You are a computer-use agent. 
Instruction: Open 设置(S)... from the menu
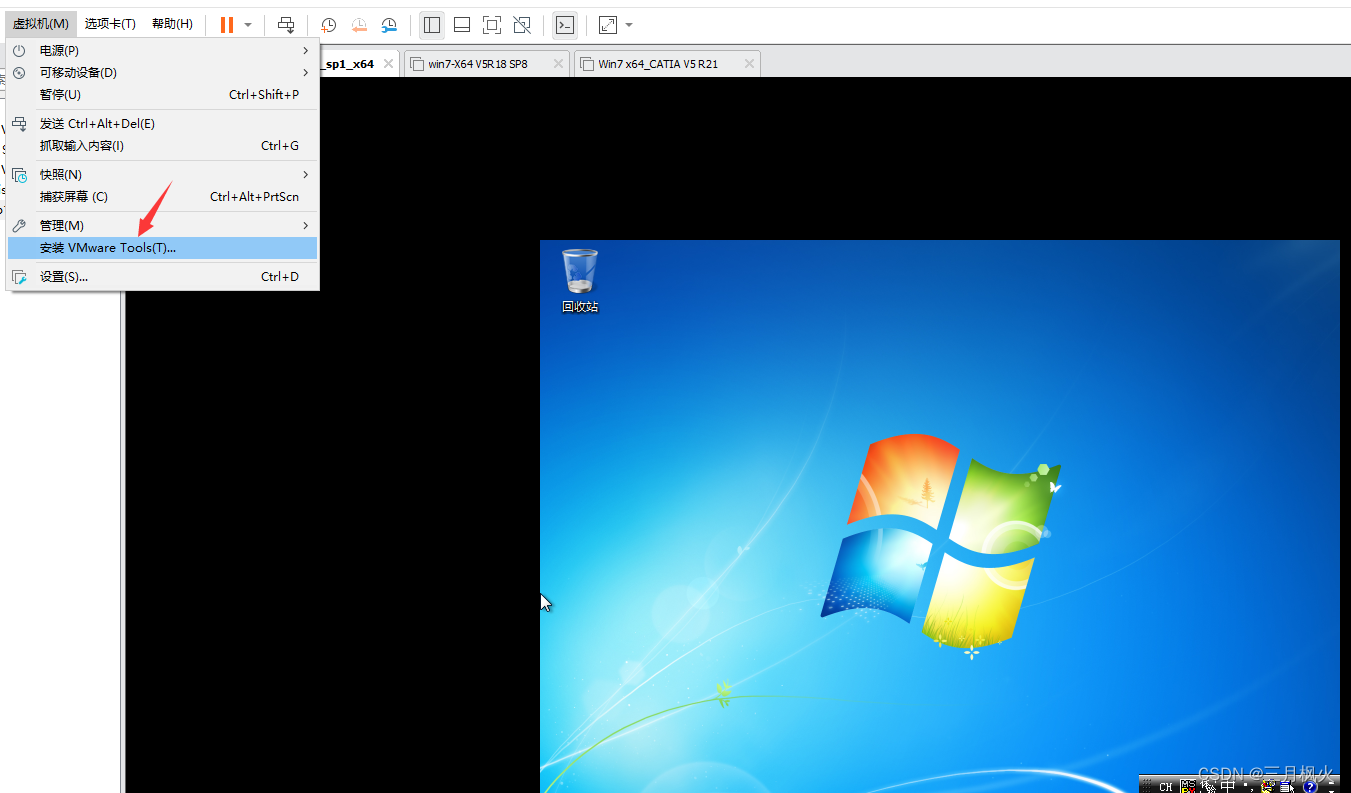[x=162, y=276]
